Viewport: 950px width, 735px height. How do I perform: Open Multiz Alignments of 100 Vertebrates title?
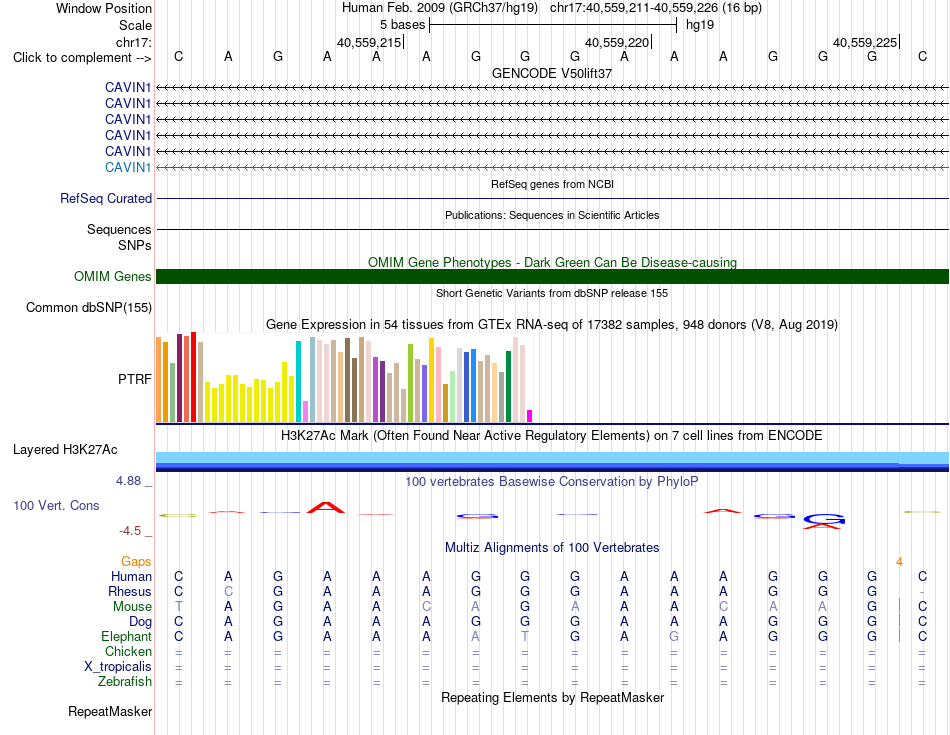552,548
